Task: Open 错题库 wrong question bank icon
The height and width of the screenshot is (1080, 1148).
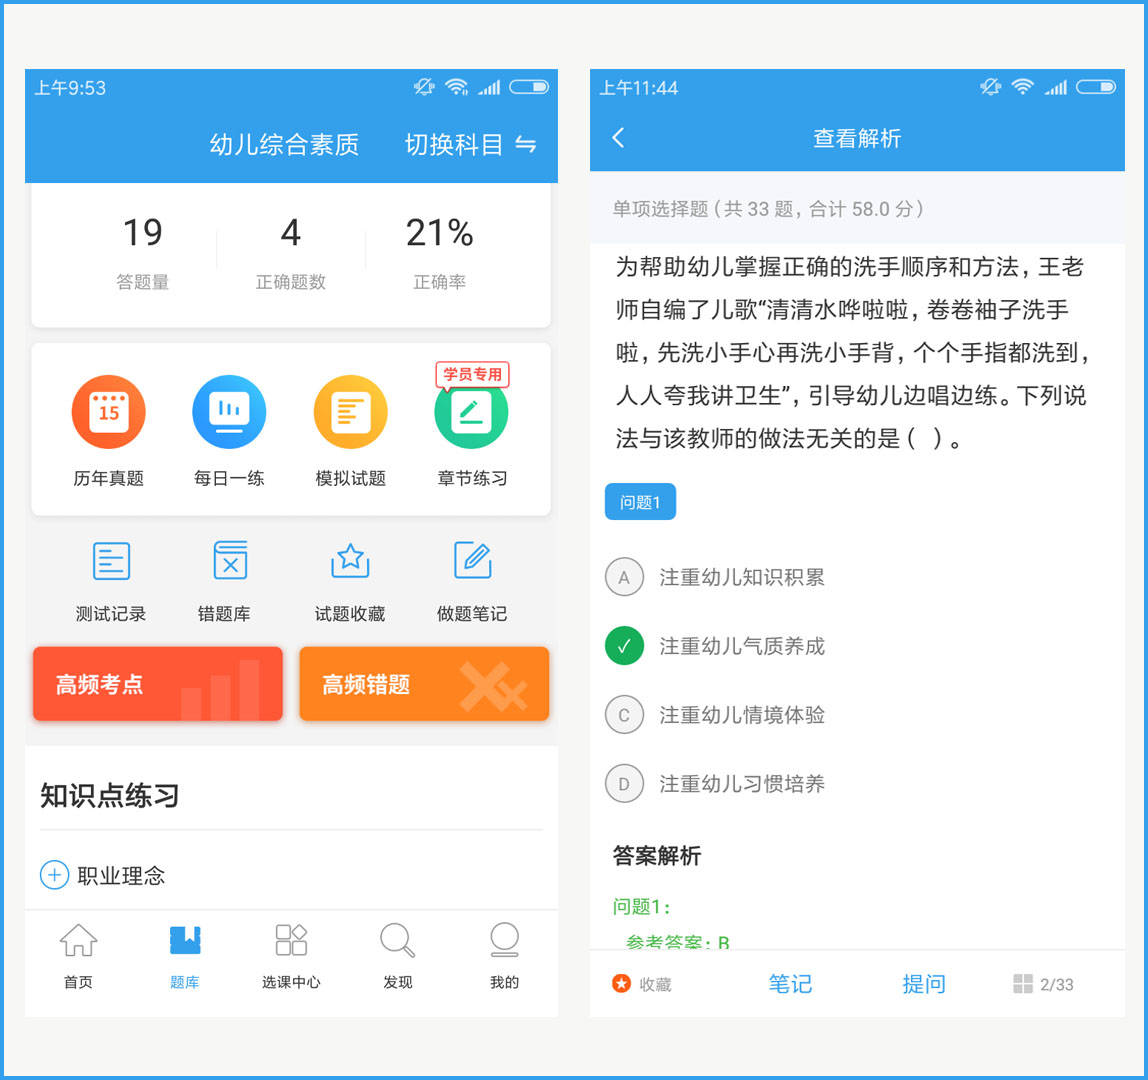Action: (230, 560)
